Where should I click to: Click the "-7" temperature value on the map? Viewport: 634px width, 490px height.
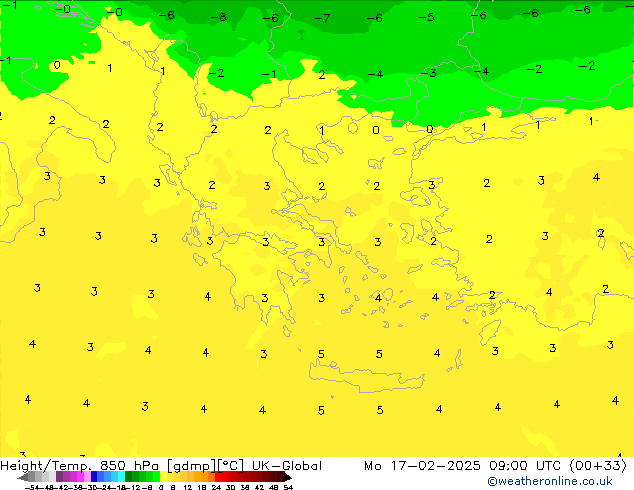[322, 19]
